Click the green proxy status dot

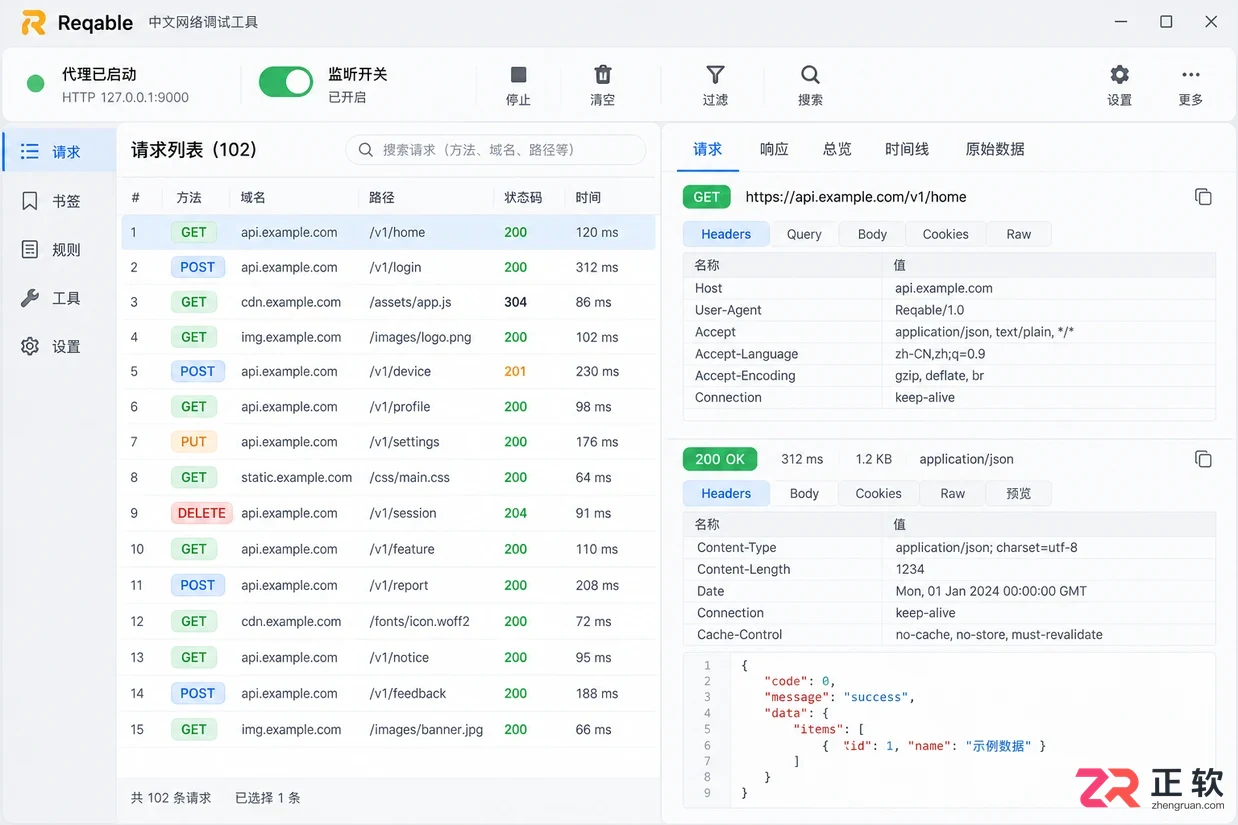coord(36,83)
